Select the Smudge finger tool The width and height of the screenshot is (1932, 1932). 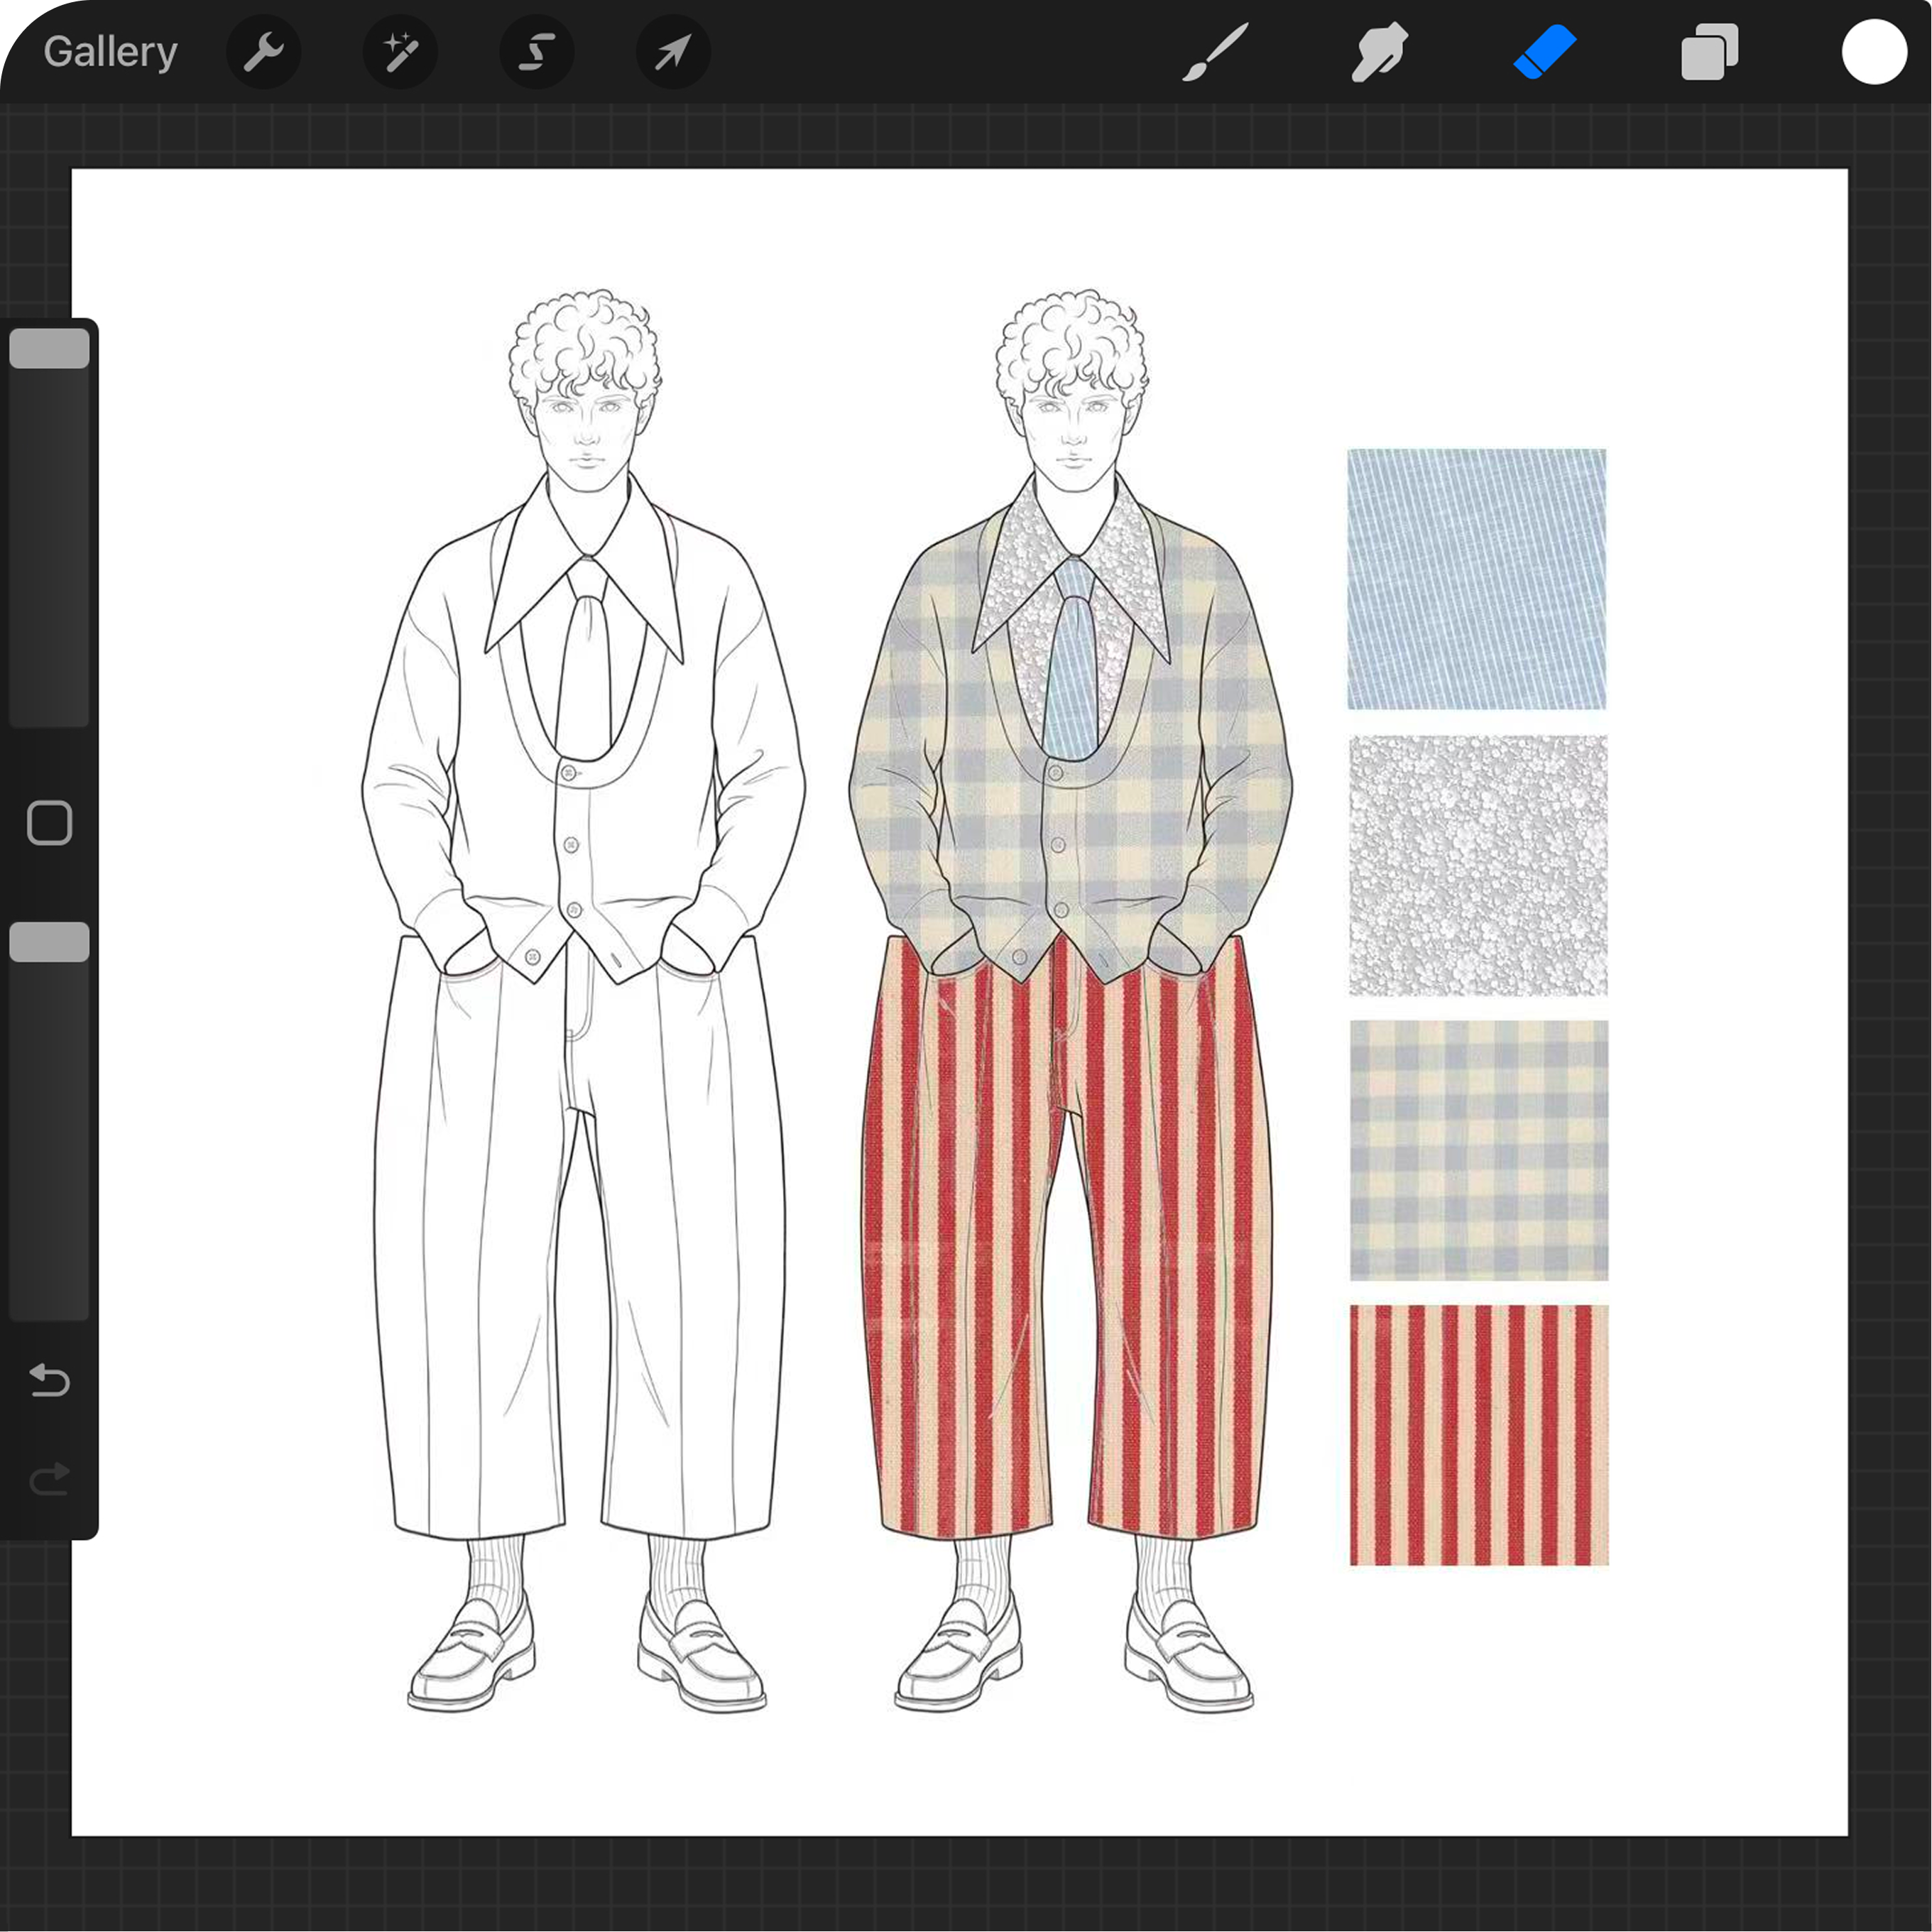[x=1379, y=52]
